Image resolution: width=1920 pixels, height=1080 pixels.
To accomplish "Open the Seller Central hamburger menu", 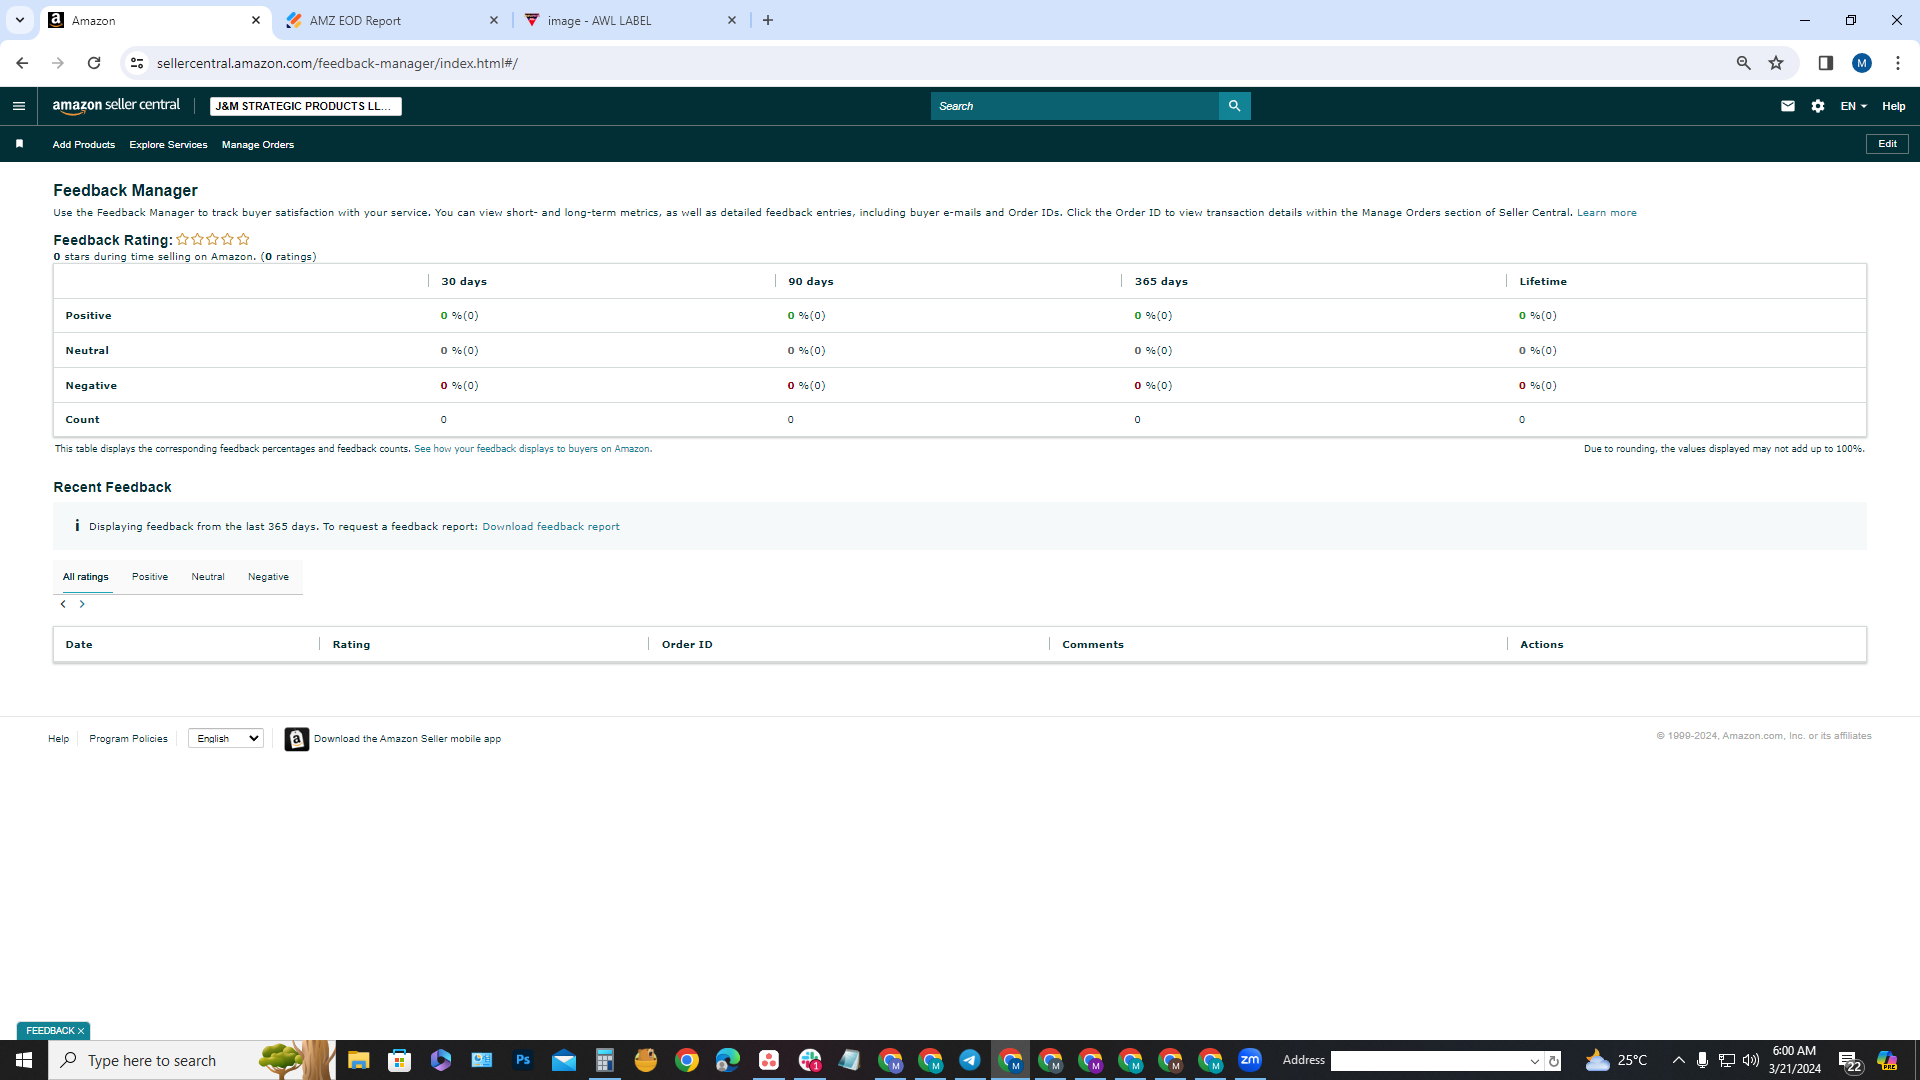I will point(19,106).
